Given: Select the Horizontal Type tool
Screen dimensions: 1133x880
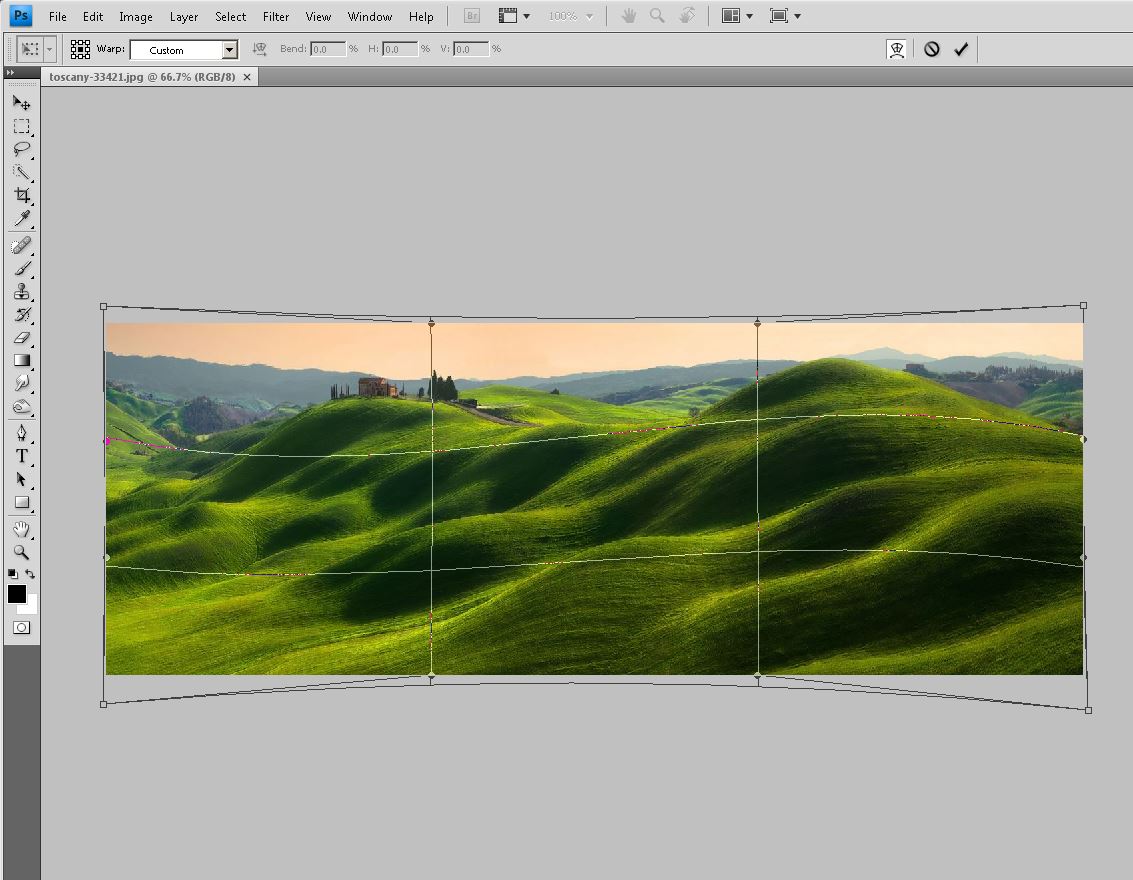Looking at the screenshot, I should tap(21, 456).
